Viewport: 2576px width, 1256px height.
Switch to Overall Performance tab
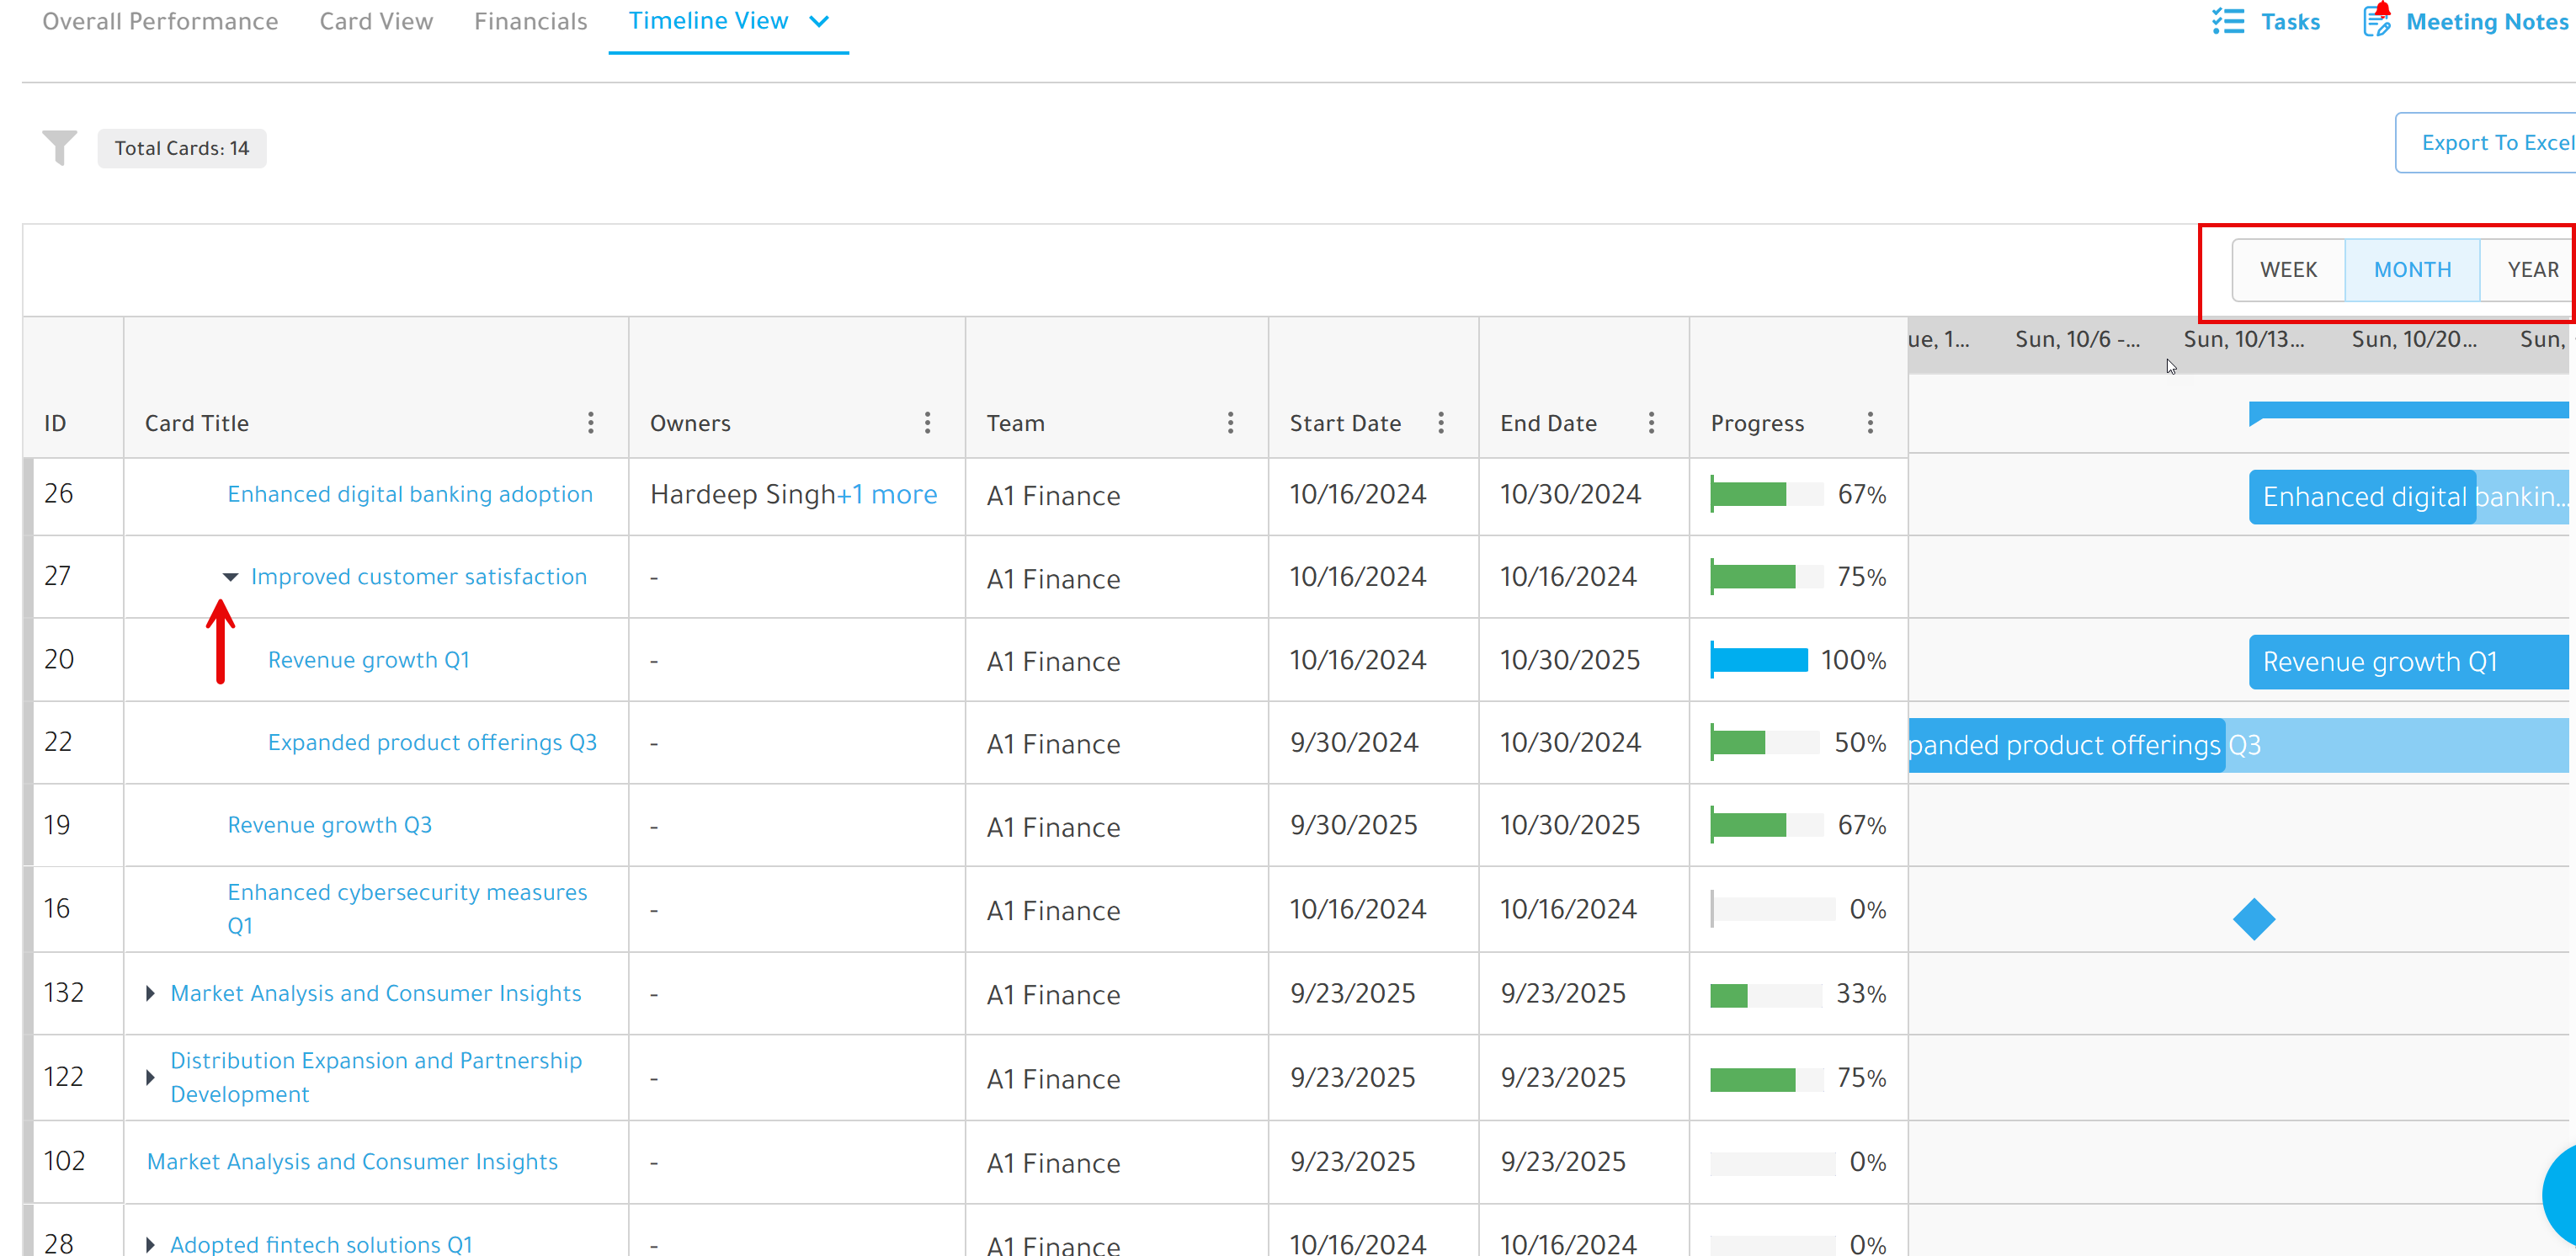coord(160,21)
